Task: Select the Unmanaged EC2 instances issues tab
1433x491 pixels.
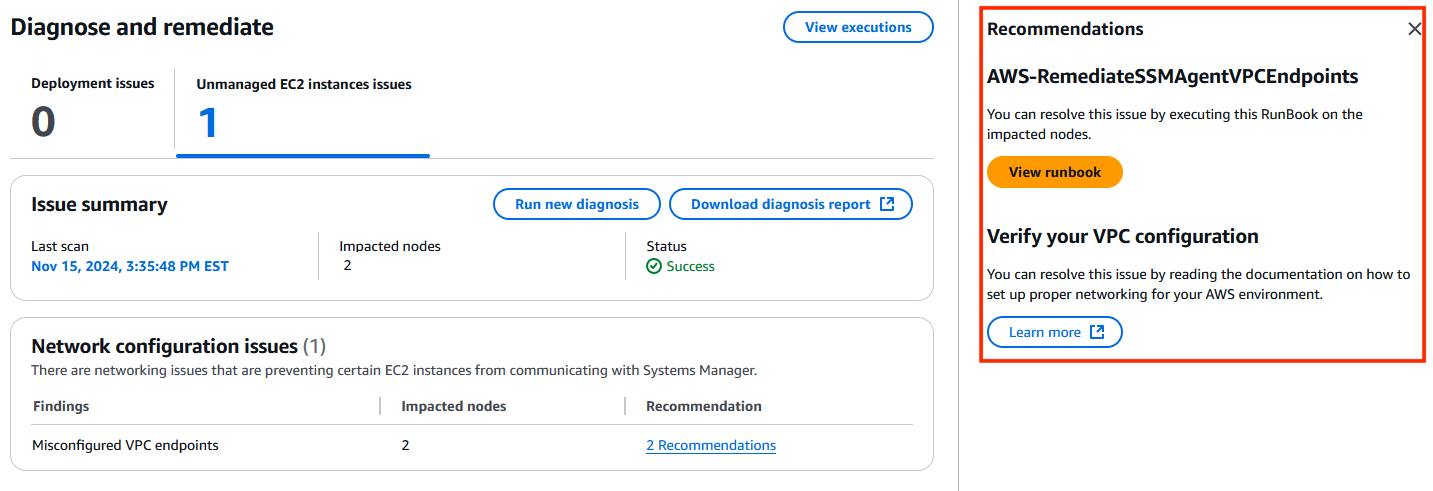Action: pos(303,112)
